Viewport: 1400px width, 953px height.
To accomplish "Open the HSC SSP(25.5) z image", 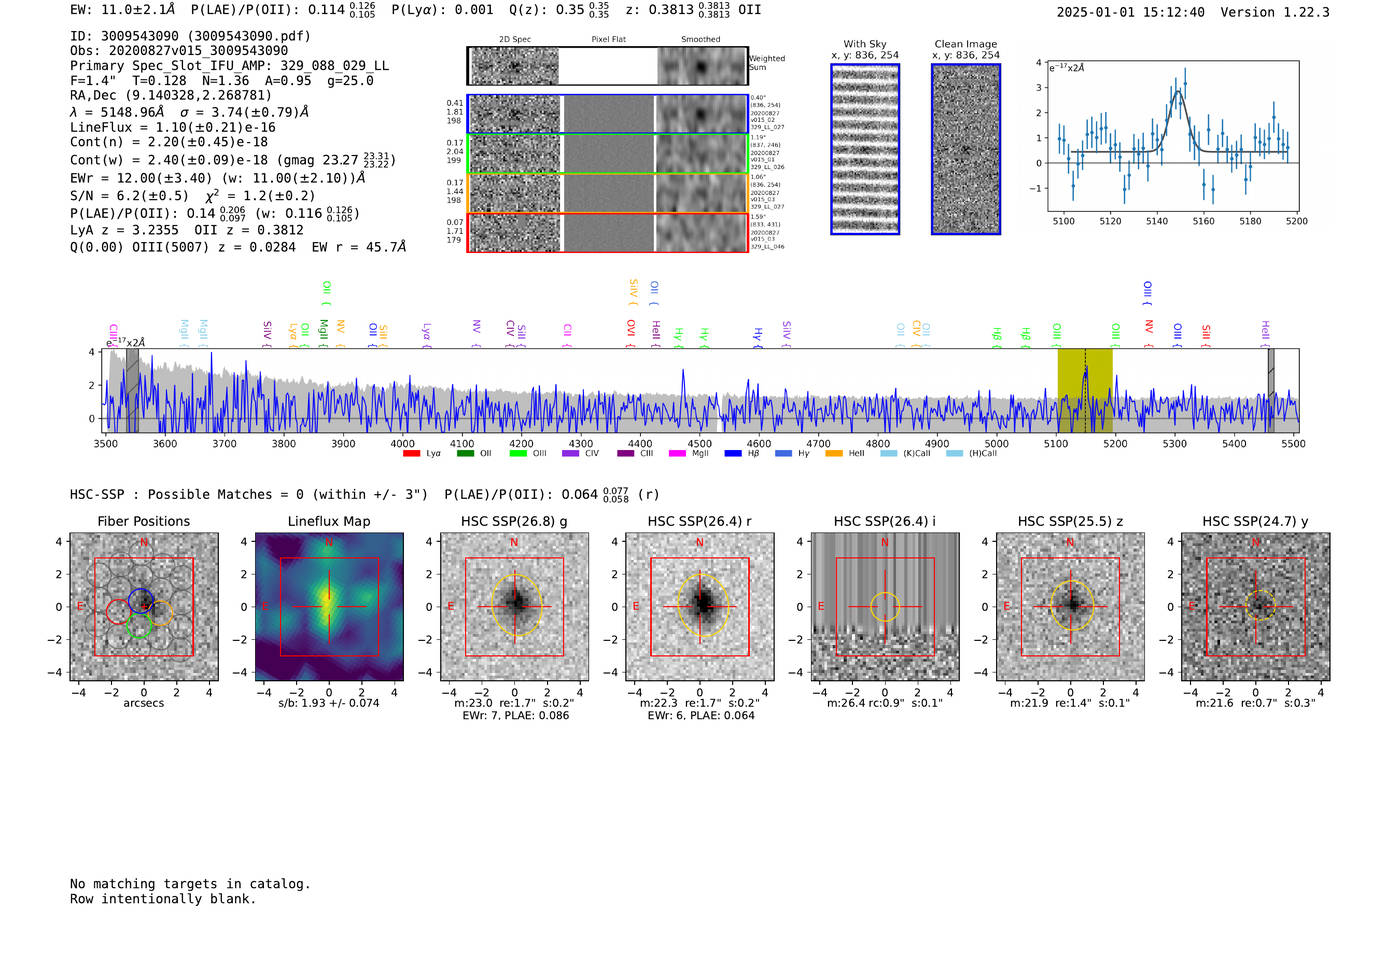I will pyautogui.click(x=1070, y=607).
